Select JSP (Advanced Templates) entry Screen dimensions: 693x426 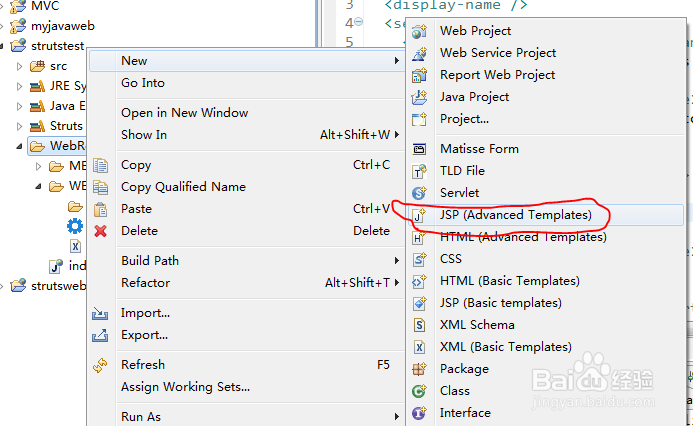pyautogui.click(x=546, y=215)
